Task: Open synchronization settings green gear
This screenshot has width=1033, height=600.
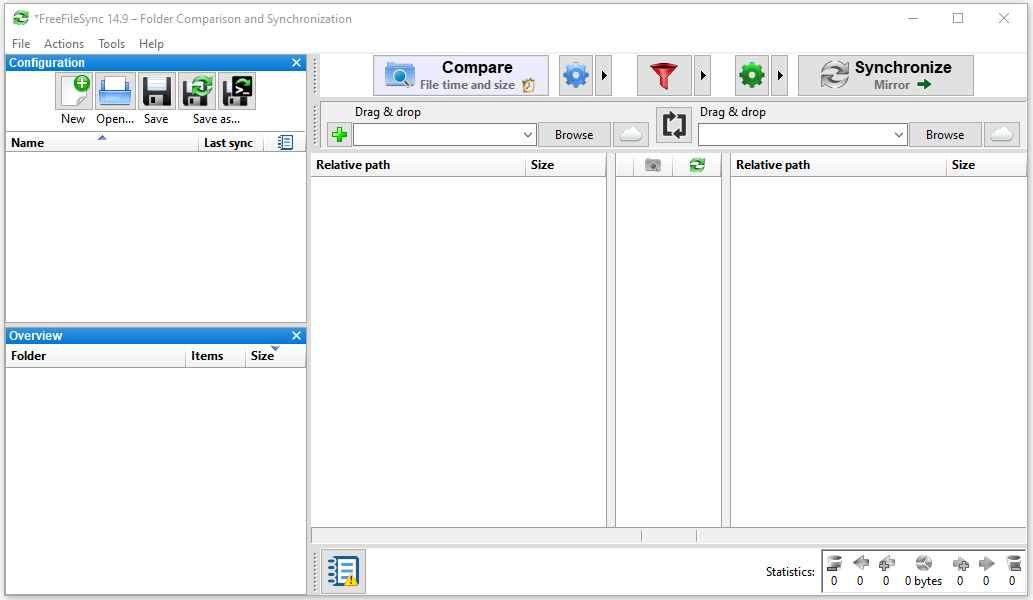Action: [x=752, y=75]
